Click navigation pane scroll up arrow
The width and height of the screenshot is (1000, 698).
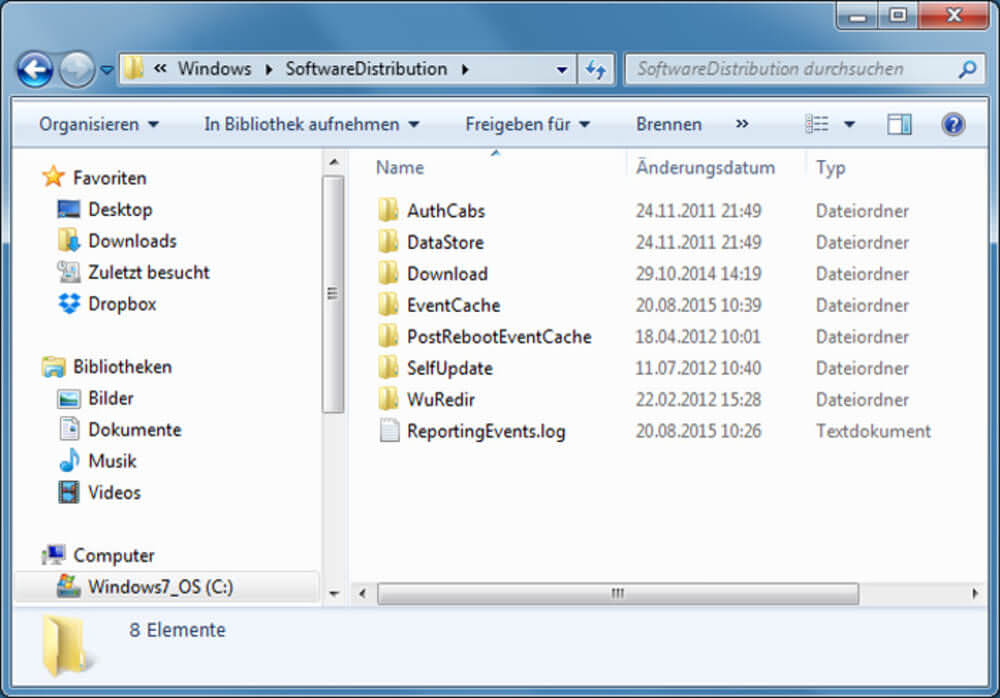coord(334,163)
